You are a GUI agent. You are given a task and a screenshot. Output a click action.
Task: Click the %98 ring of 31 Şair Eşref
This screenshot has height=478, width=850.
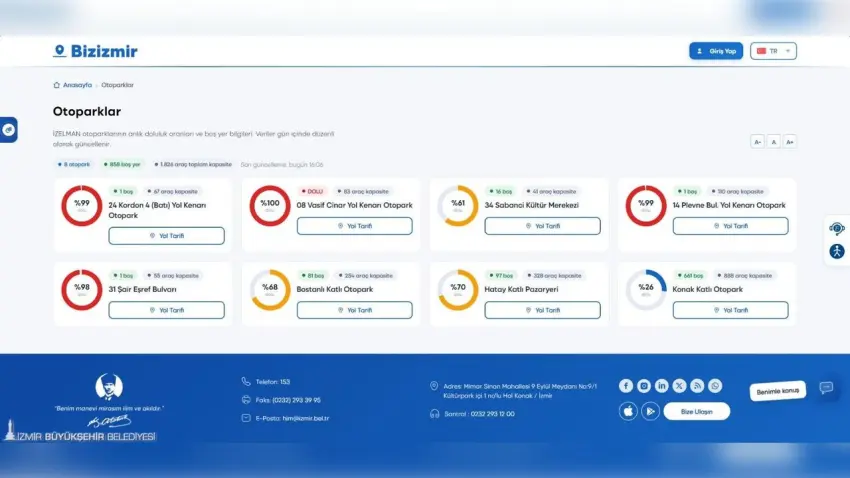(x=82, y=290)
